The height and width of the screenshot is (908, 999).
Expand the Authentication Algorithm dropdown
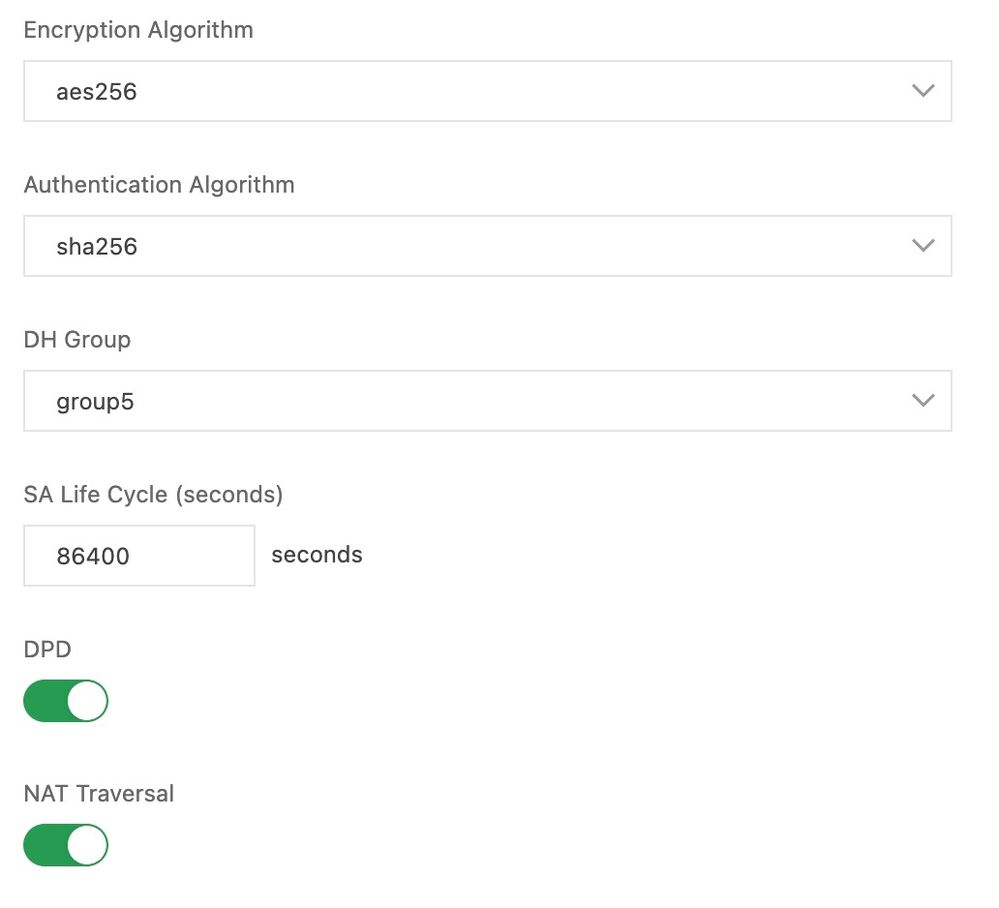(x=487, y=246)
